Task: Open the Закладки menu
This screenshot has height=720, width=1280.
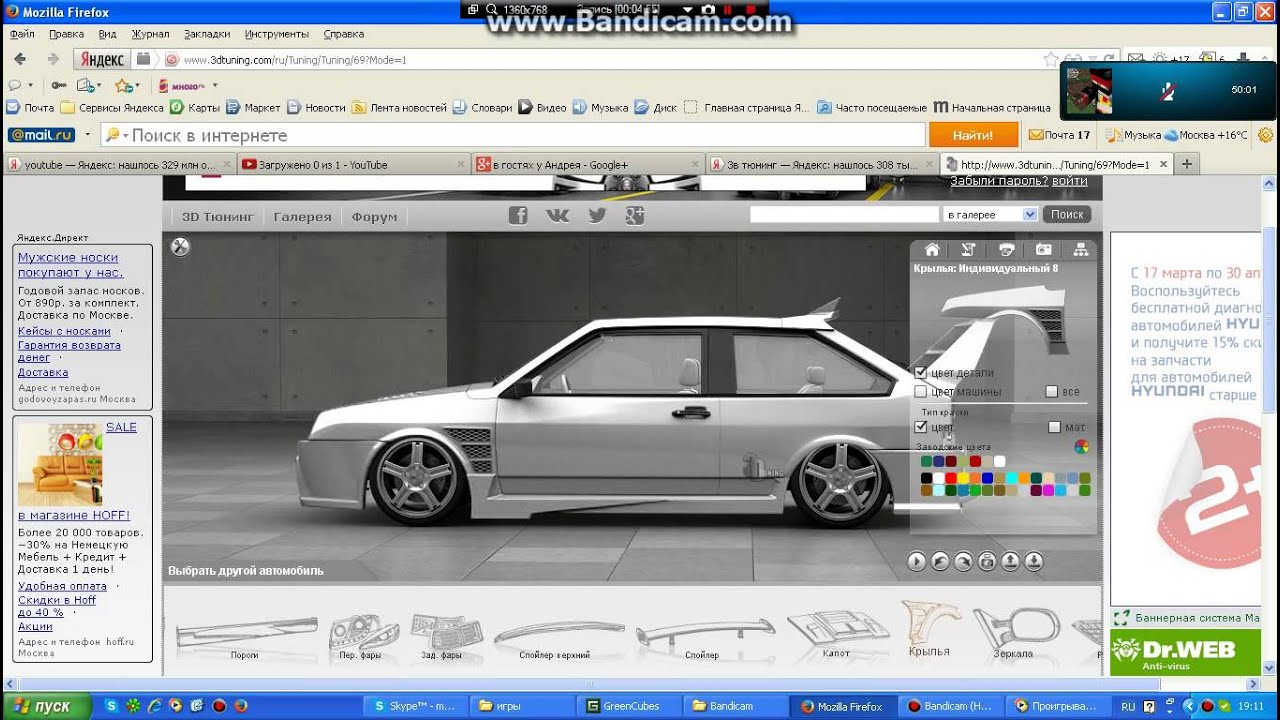Action: [207, 34]
